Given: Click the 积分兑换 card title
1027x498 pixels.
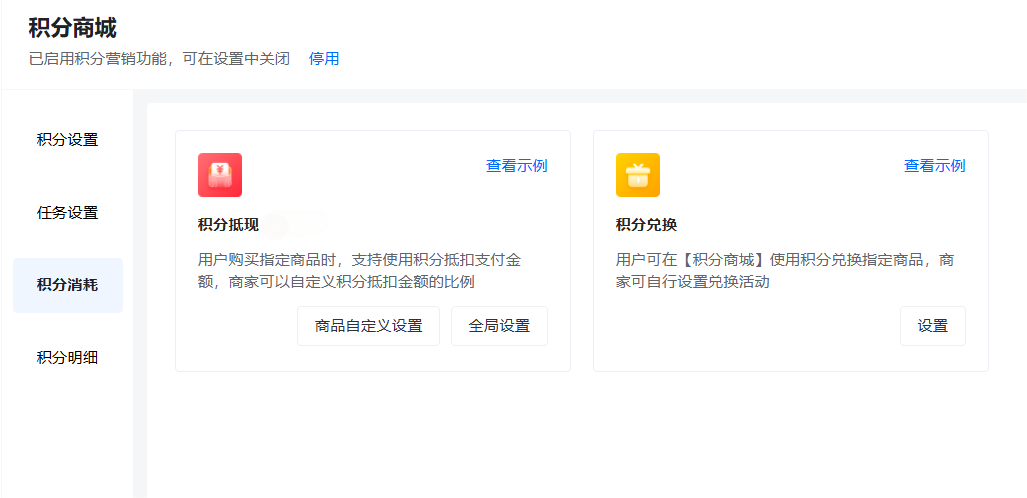Looking at the screenshot, I should pos(646,225).
